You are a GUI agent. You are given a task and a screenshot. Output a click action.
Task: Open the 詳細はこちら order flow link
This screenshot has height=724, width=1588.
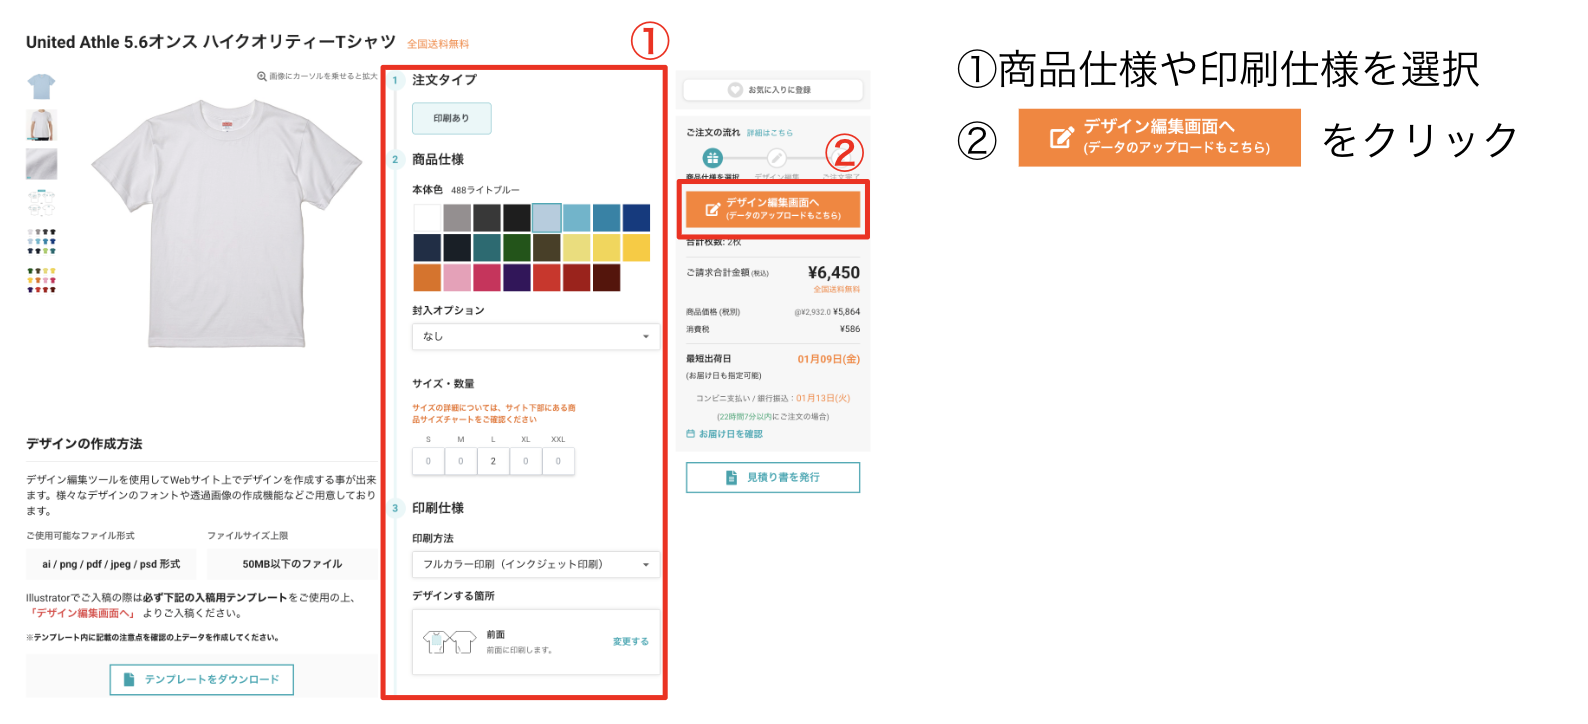pos(769,133)
